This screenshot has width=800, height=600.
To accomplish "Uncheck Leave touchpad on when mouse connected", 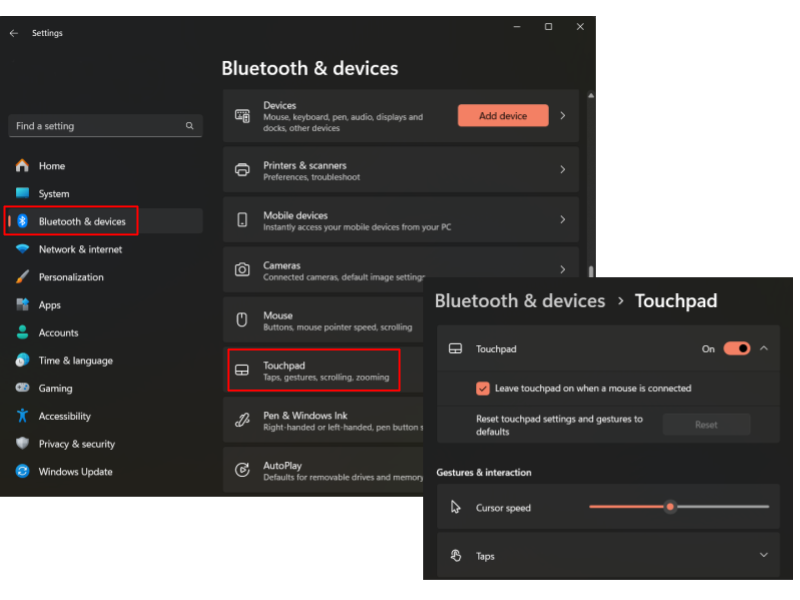I will (483, 388).
